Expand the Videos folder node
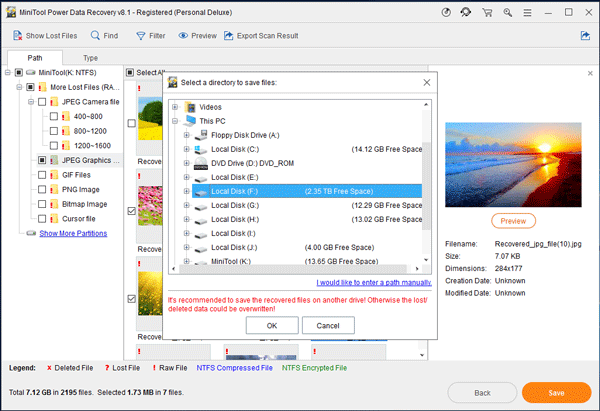600x411 pixels. 175,107
